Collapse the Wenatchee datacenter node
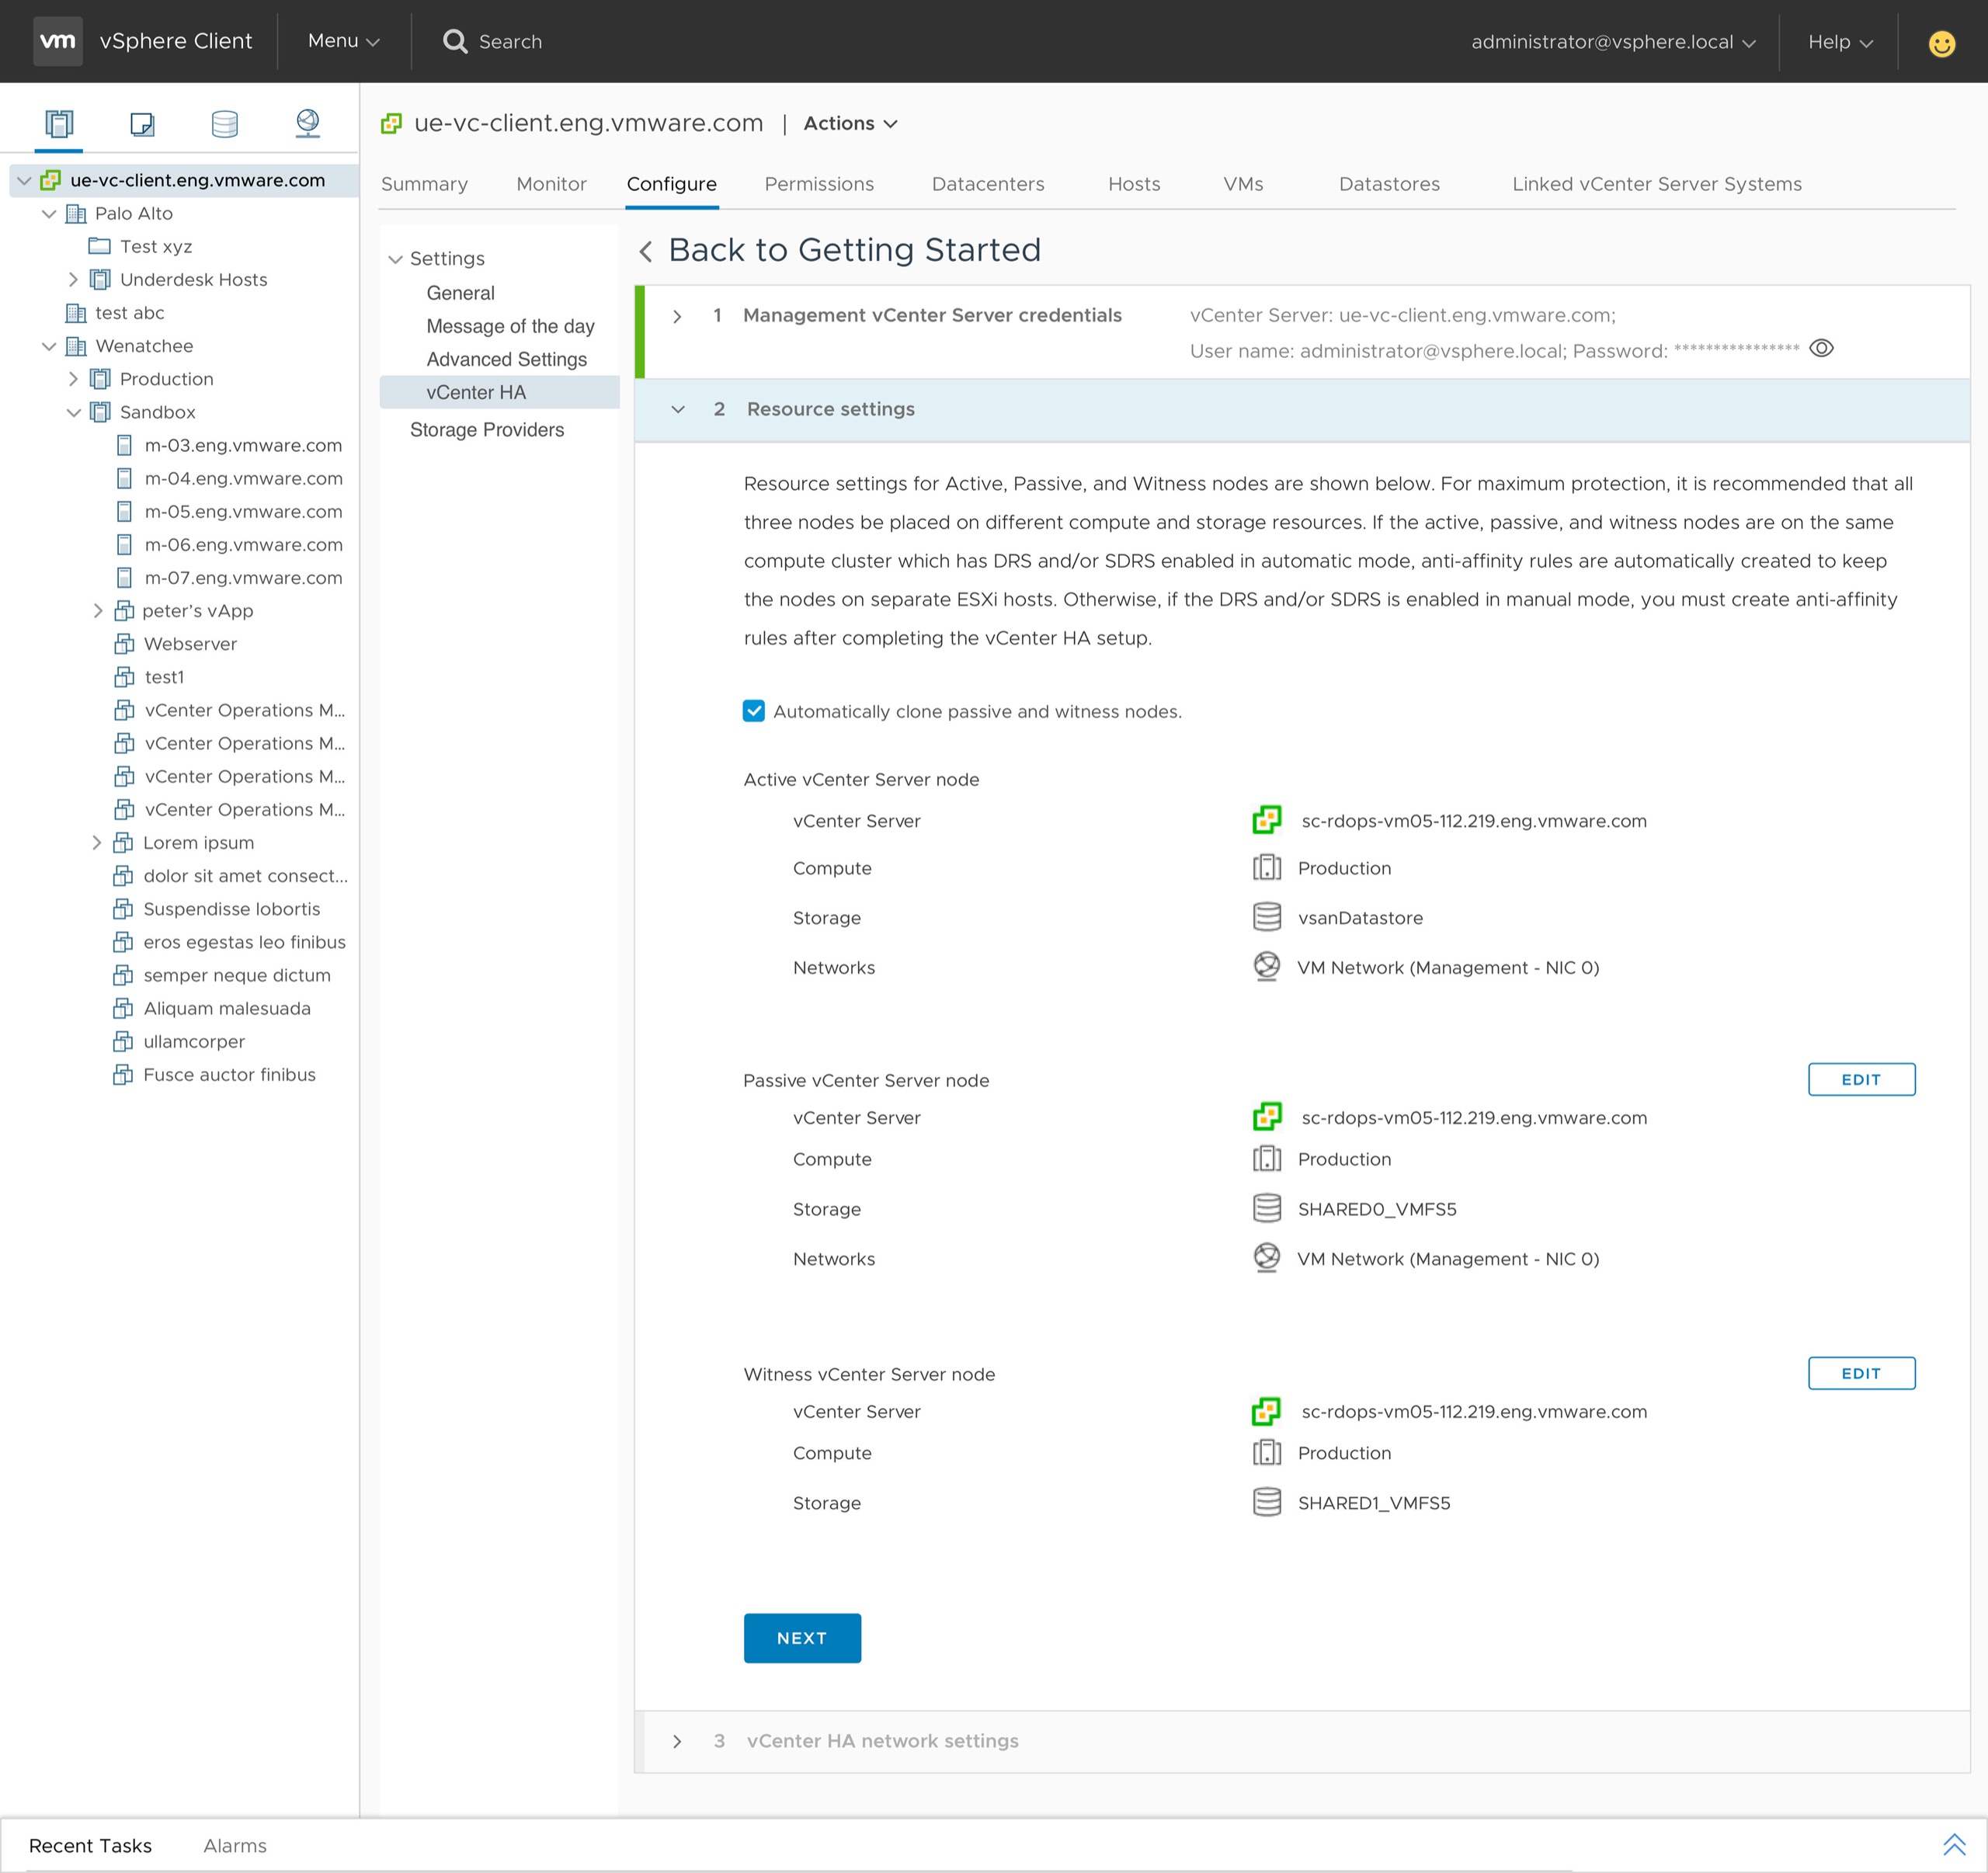This screenshot has height=1873, width=1988. tap(49, 346)
